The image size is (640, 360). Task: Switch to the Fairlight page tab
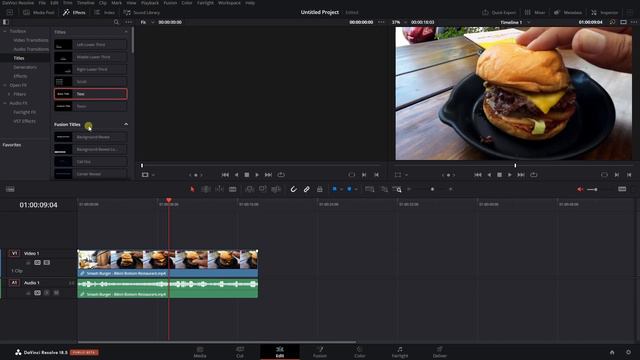click(x=400, y=352)
